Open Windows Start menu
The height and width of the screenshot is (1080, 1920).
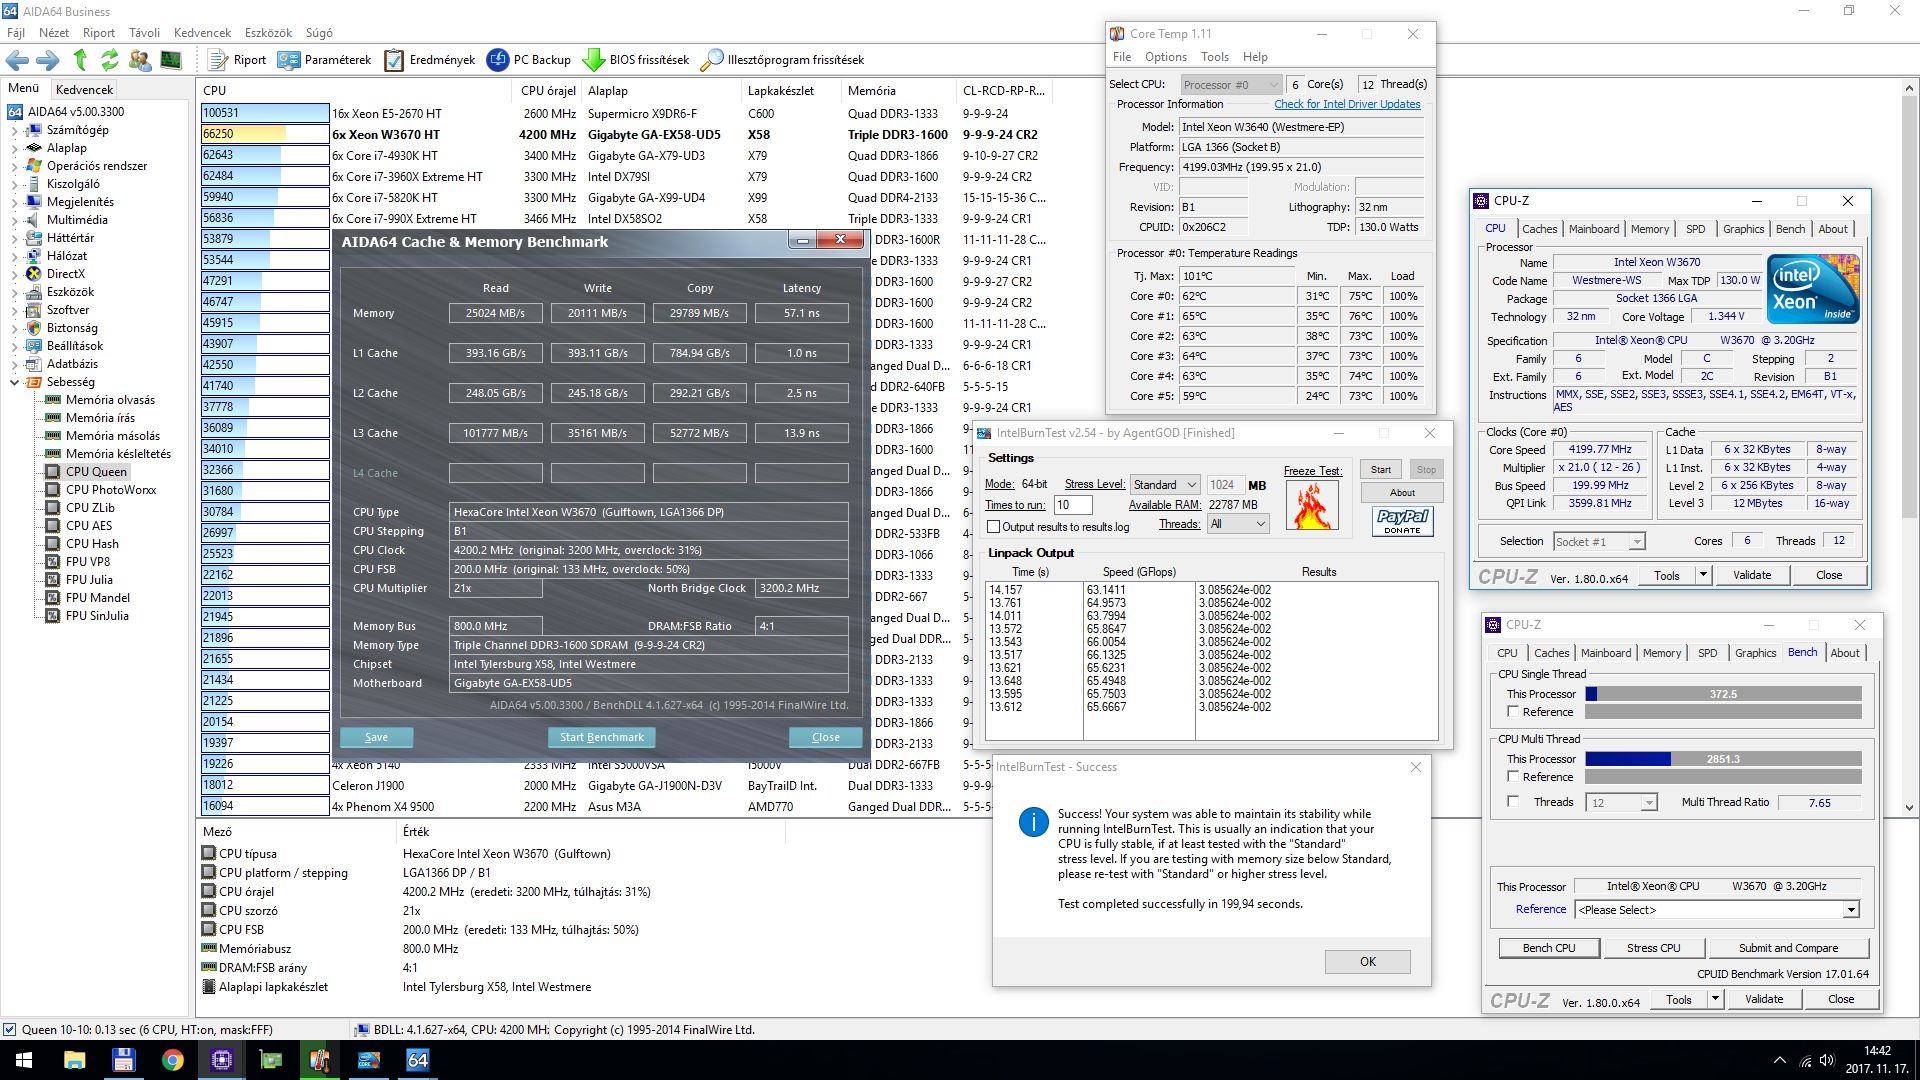pos(24,1060)
